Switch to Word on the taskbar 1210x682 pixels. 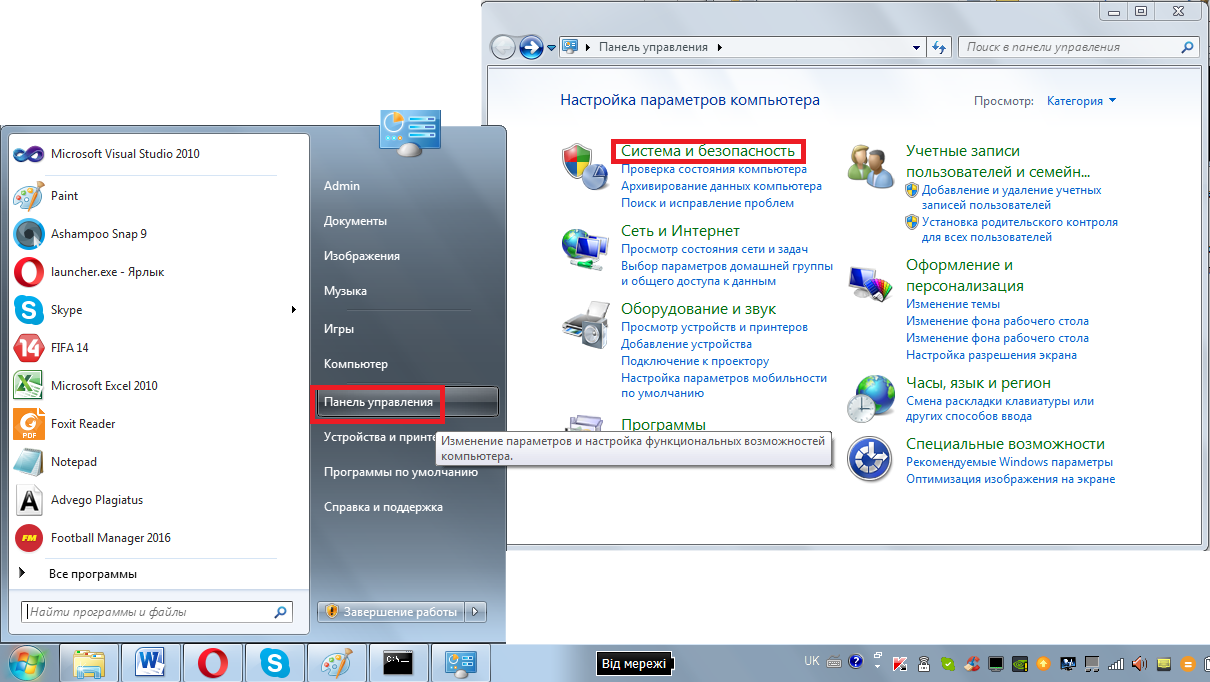pos(152,663)
